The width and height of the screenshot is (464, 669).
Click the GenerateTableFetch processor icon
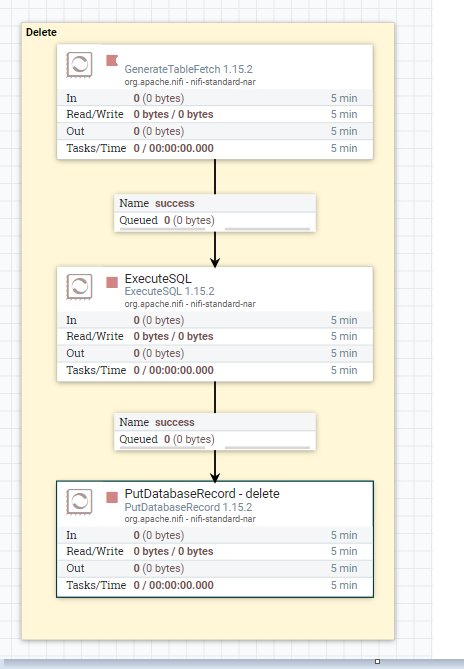[x=79, y=65]
